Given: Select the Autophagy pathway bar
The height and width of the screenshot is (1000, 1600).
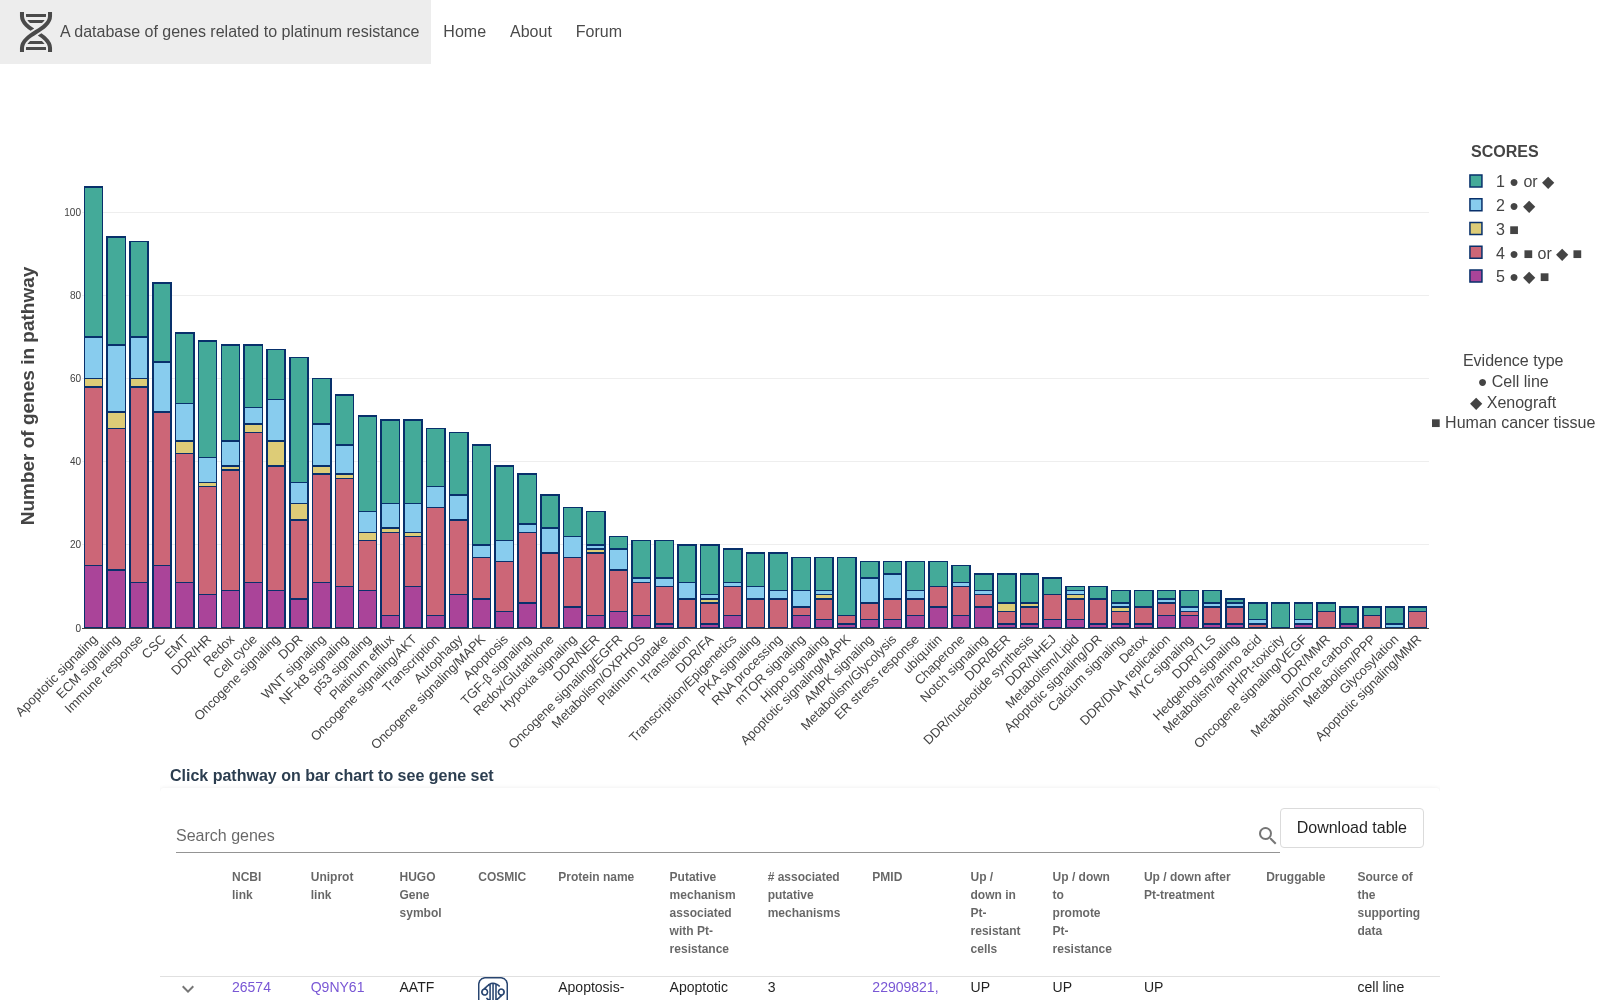Looking at the screenshot, I should 458,530.
